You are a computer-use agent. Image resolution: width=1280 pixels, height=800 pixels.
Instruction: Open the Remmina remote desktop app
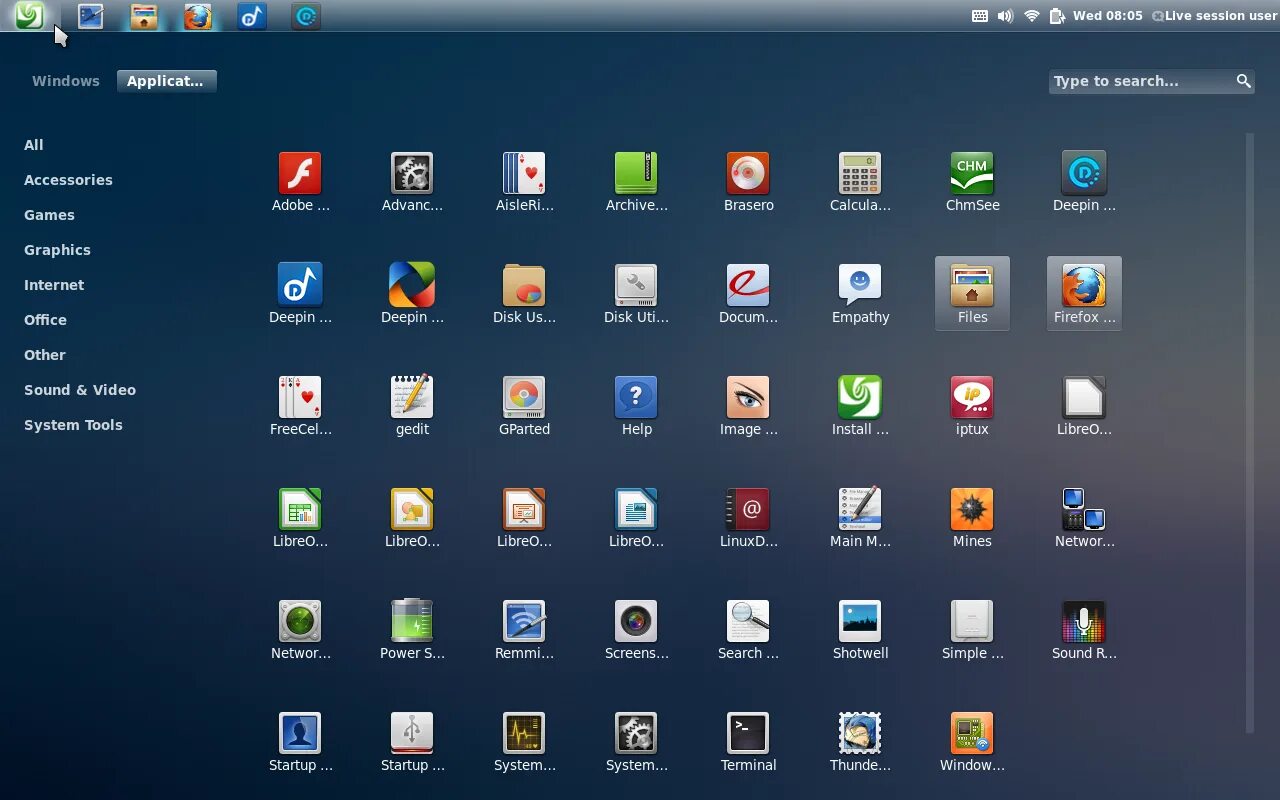tap(524, 622)
